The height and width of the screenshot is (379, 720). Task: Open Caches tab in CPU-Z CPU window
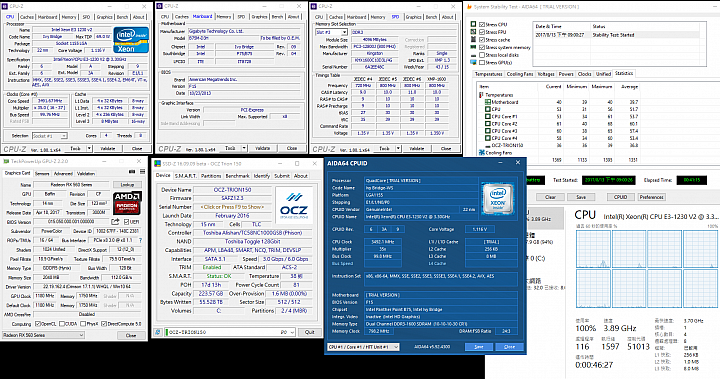pyautogui.click(x=27, y=17)
